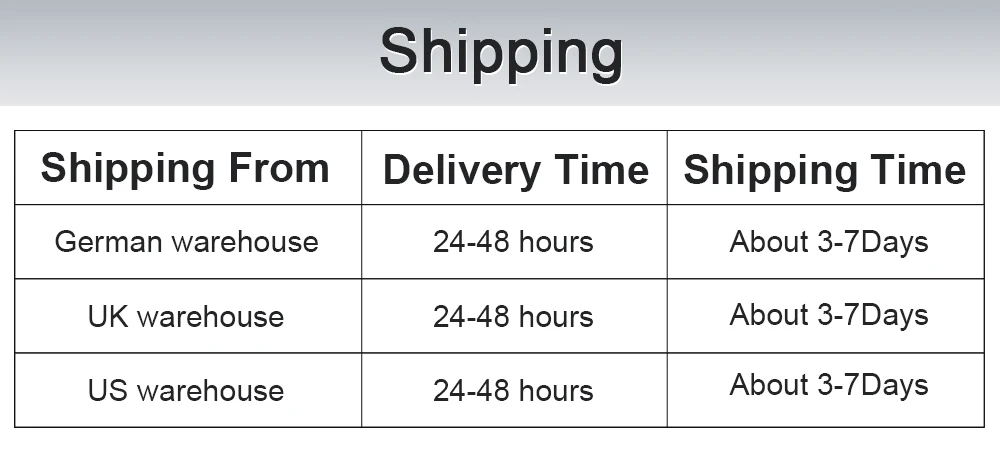The width and height of the screenshot is (1000, 452).
Task: Click About 3-7Days in UK warehouse row
Action: point(828,316)
